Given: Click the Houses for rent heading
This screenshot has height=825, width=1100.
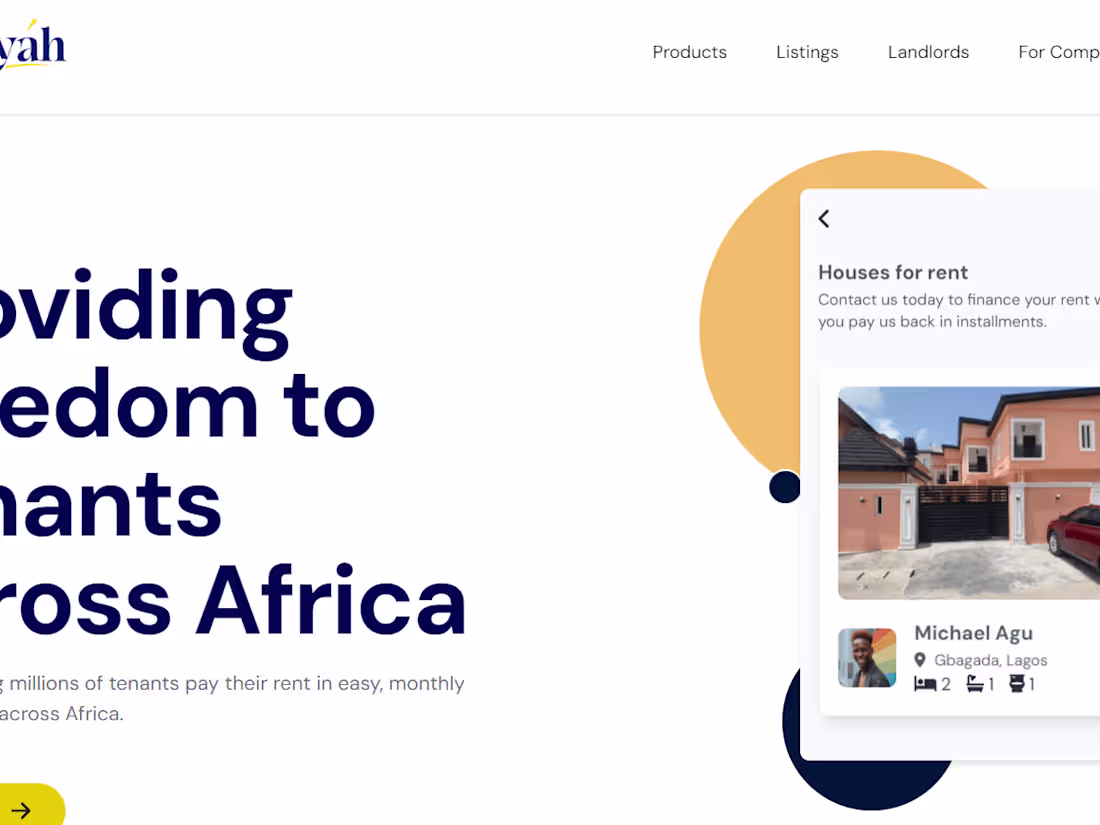Looking at the screenshot, I should coord(893,272).
